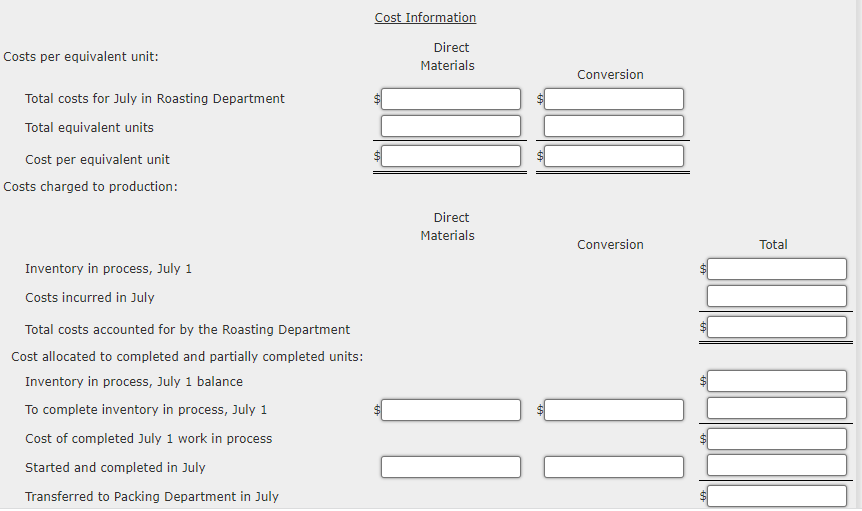The height and width of the screenshot is (511, 862).
Task: Click Conversion Started and completed in July field
Action: coord(614,467)
